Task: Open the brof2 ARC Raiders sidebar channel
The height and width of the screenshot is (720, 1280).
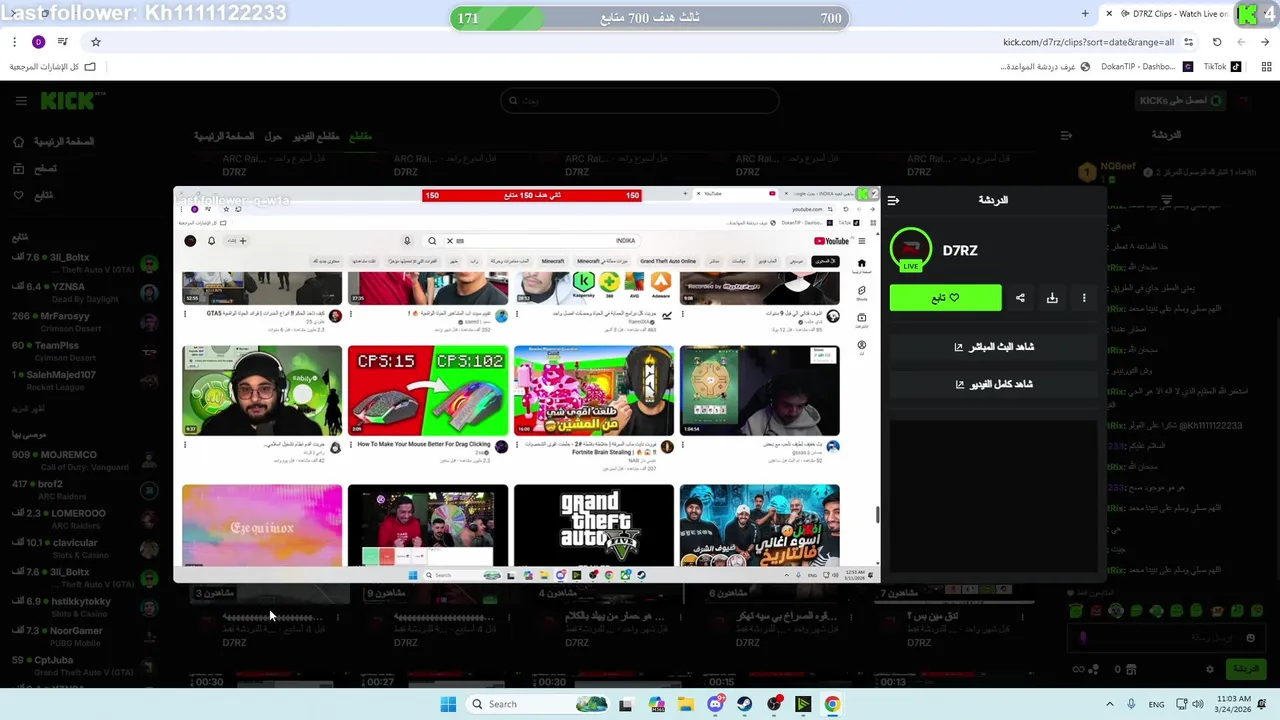Action: pyautogui.click(x=85, y=489)
